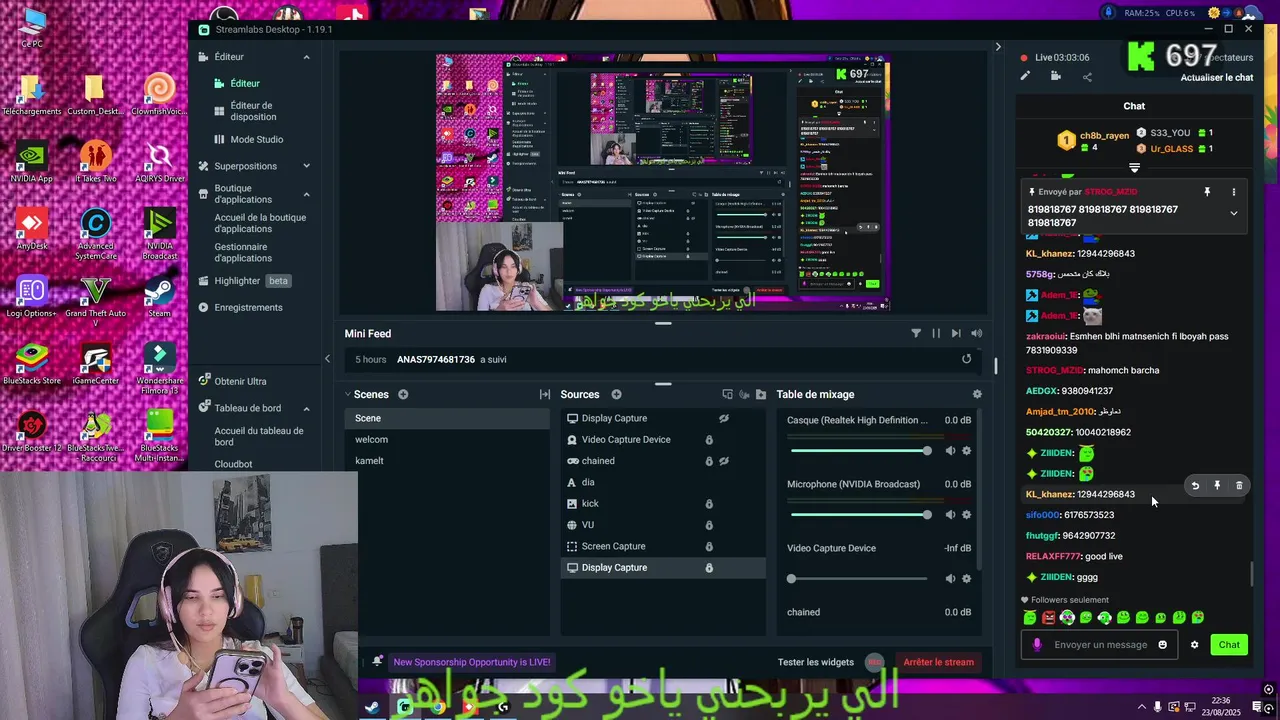Open mixer gear for Video Capture Device
The height and width of the screenshot is (720, 1280).
tap(966, 579)
